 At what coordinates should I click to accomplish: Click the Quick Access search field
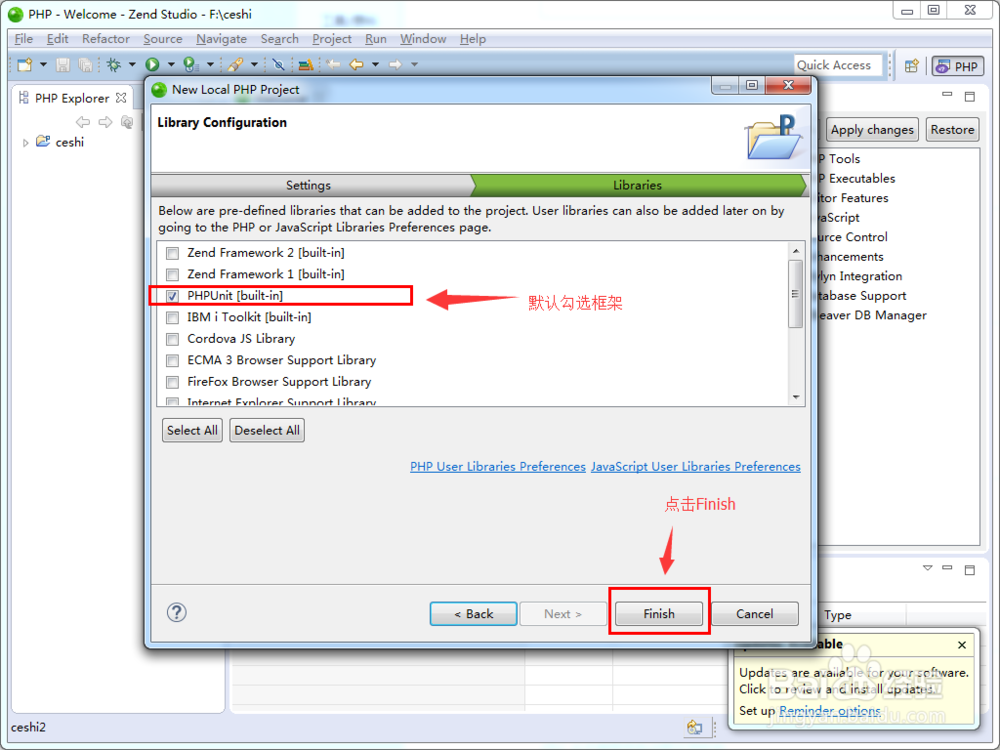click(x=838, y=65)
